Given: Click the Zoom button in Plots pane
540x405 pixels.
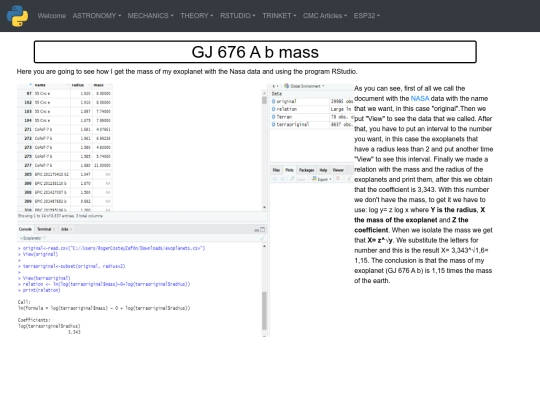Looking at the screenshot, I should click(x=298, y=179).
